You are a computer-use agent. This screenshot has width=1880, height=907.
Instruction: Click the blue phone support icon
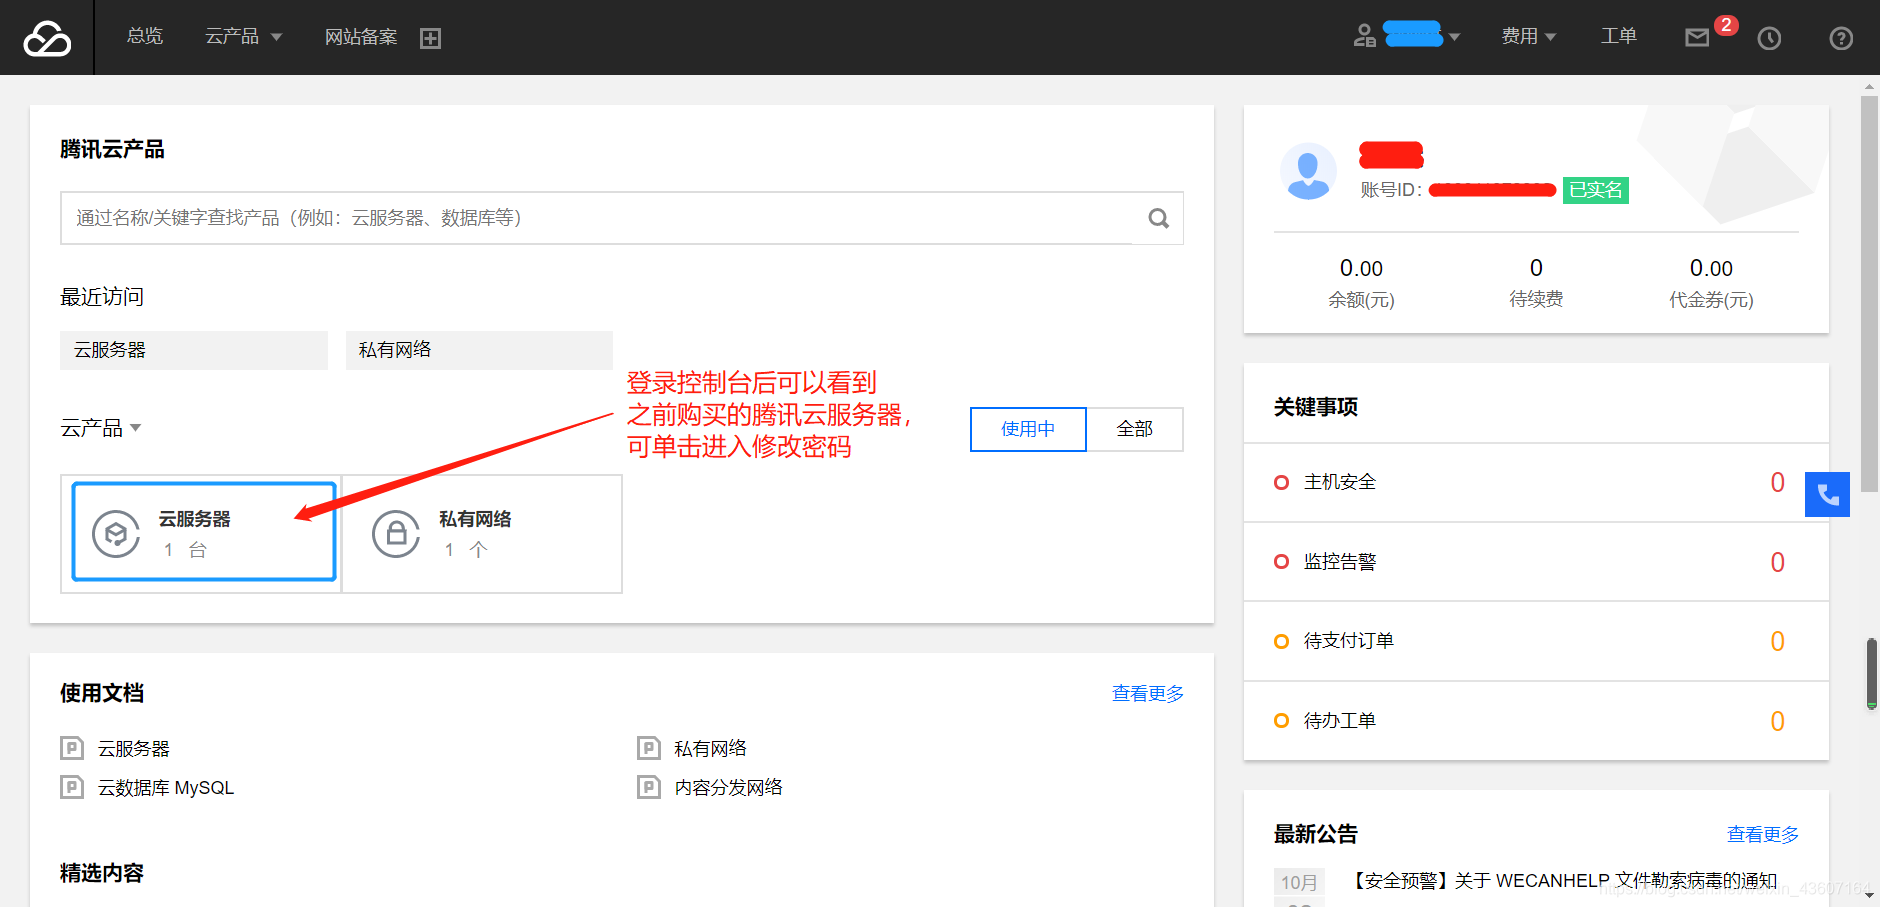[x=1827, y=494]
